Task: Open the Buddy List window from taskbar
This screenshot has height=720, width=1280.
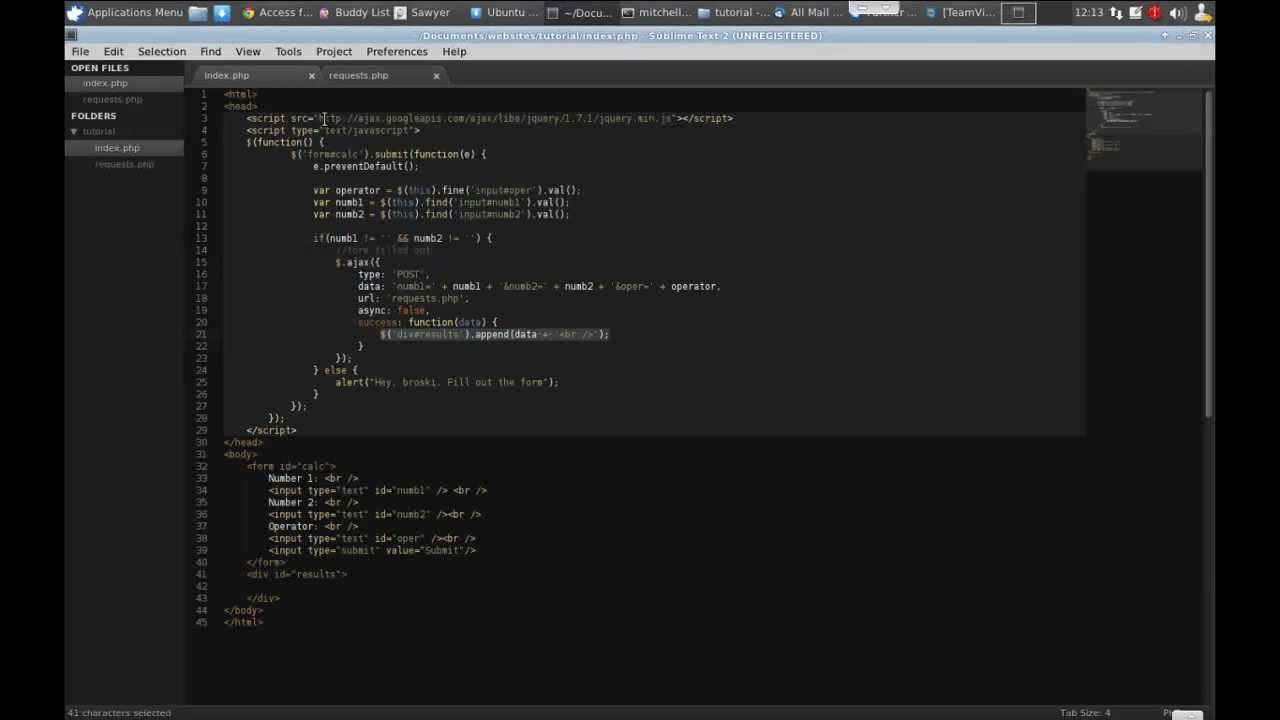Action: click(354, 12)
